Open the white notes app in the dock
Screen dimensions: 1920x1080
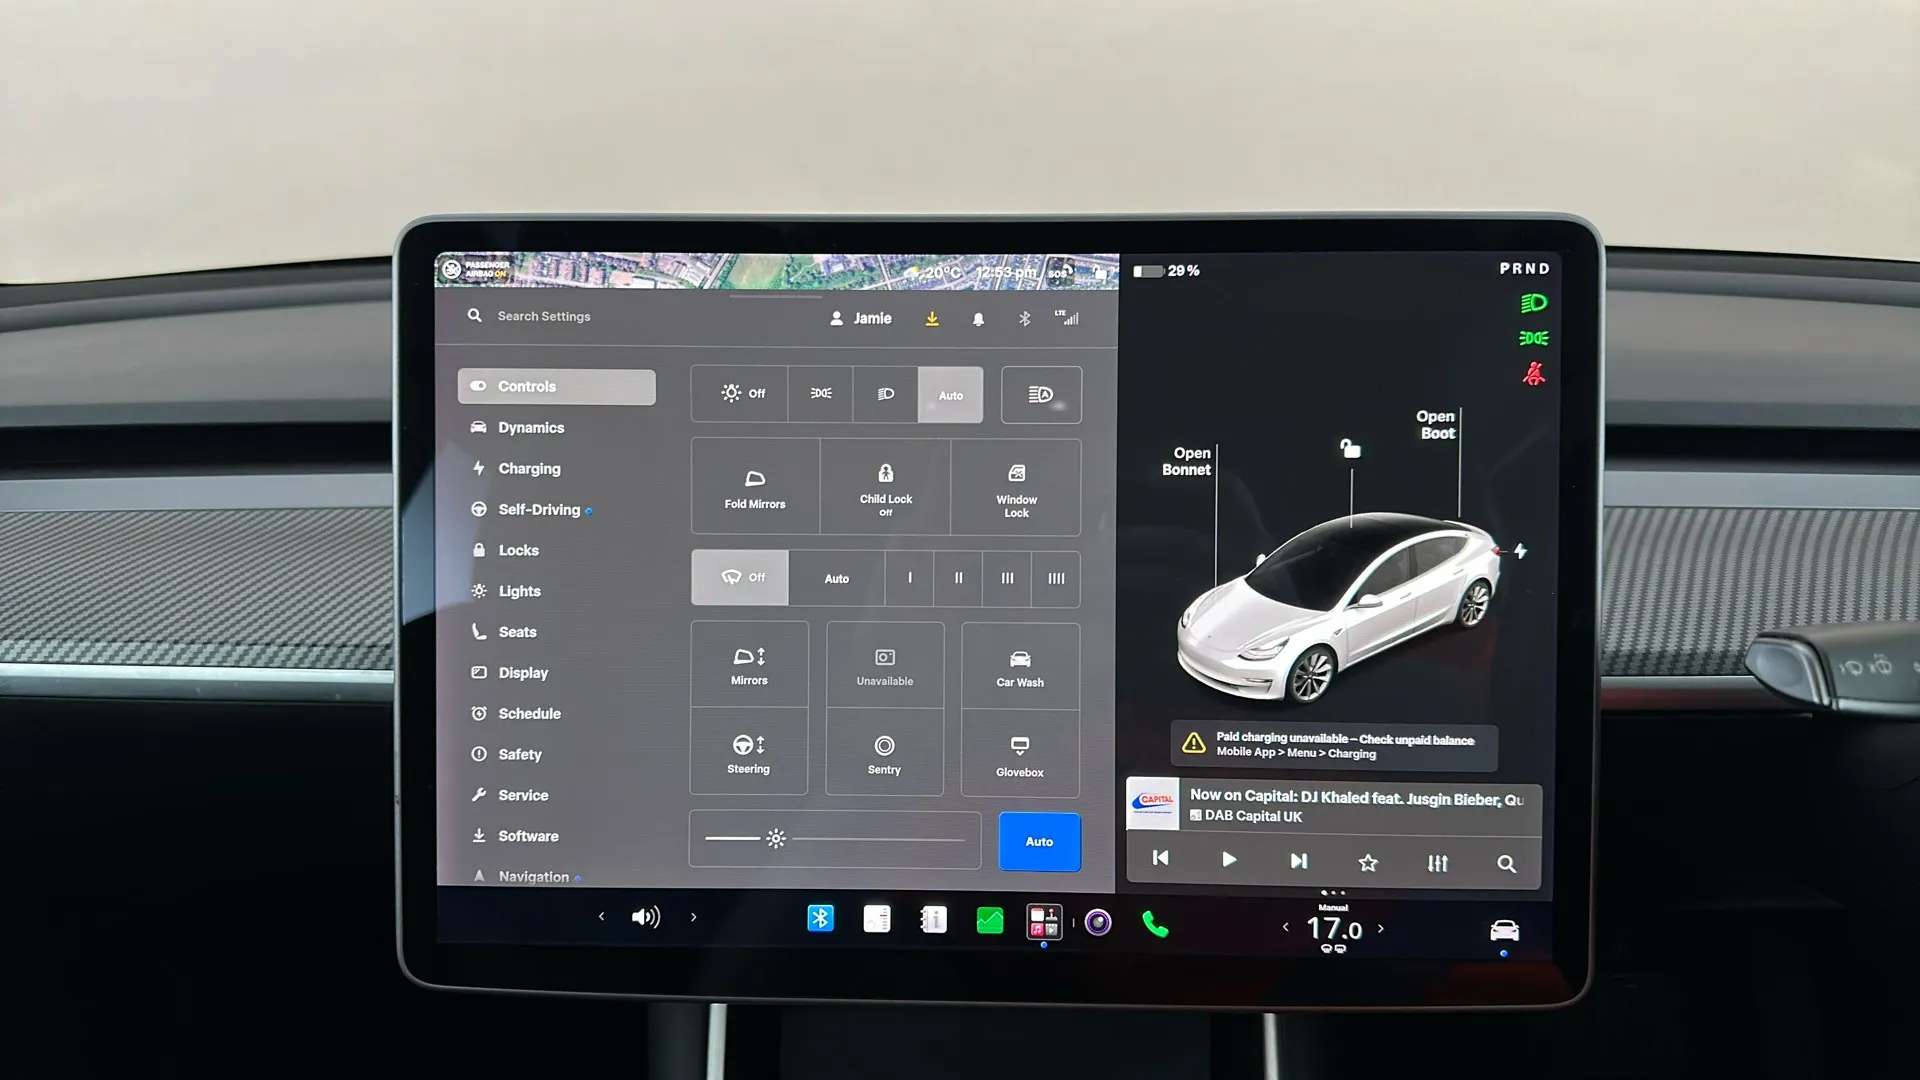[x=877, y=919]
